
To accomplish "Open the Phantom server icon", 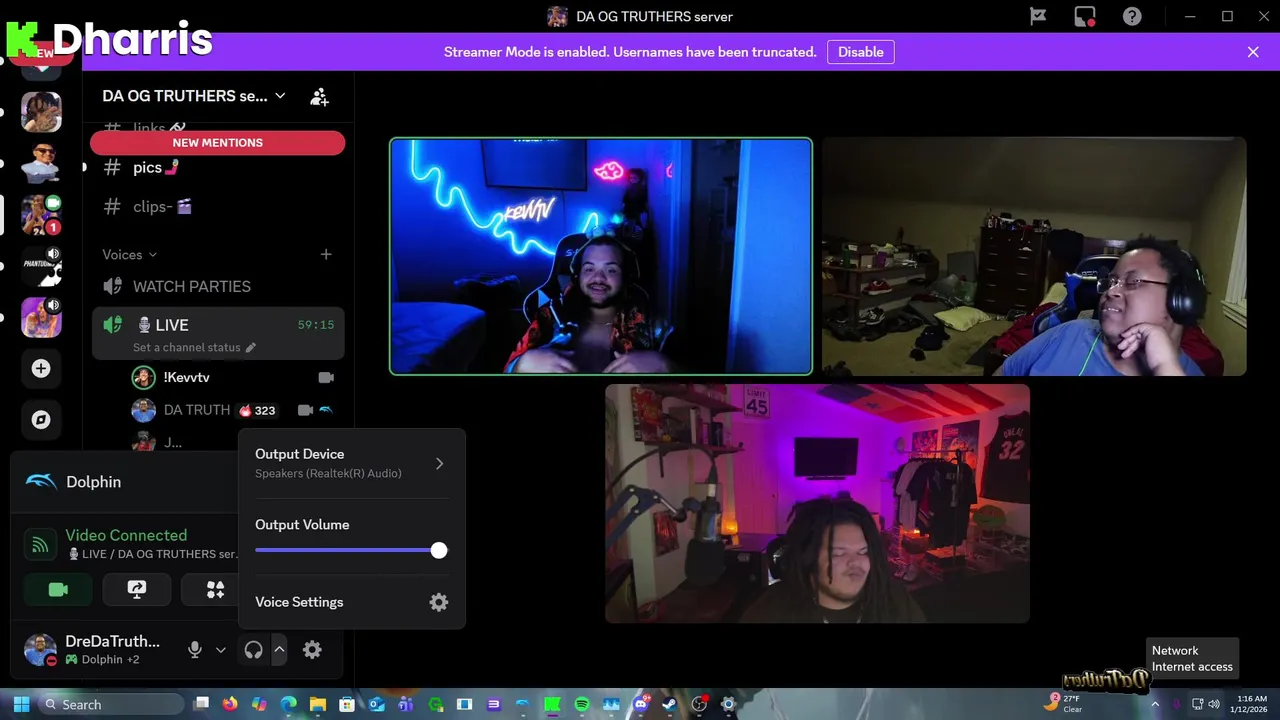I will 41,266.
